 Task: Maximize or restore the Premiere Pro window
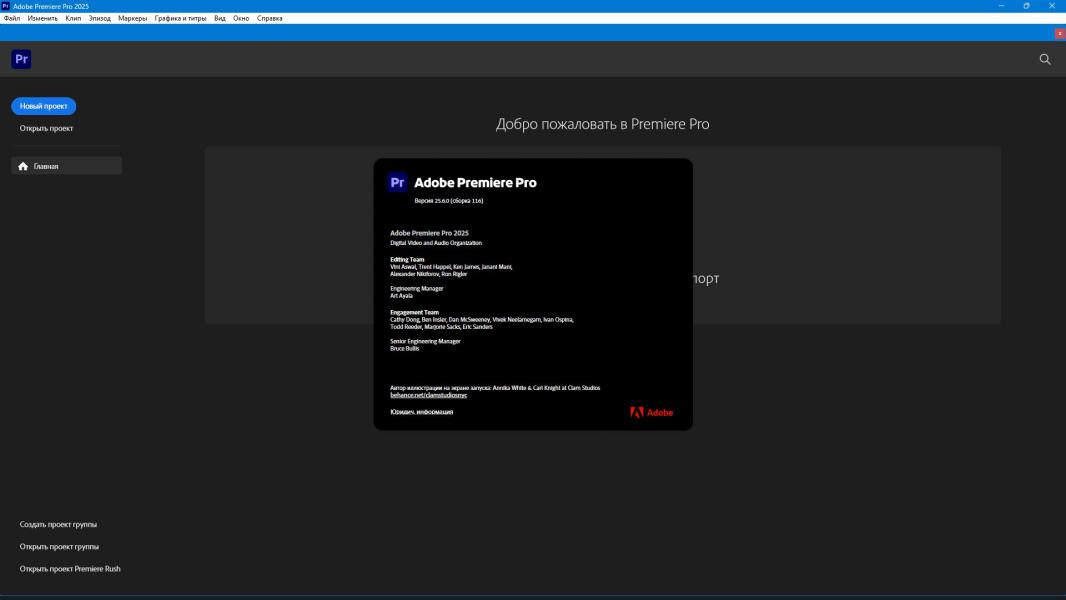(1026, 6)
